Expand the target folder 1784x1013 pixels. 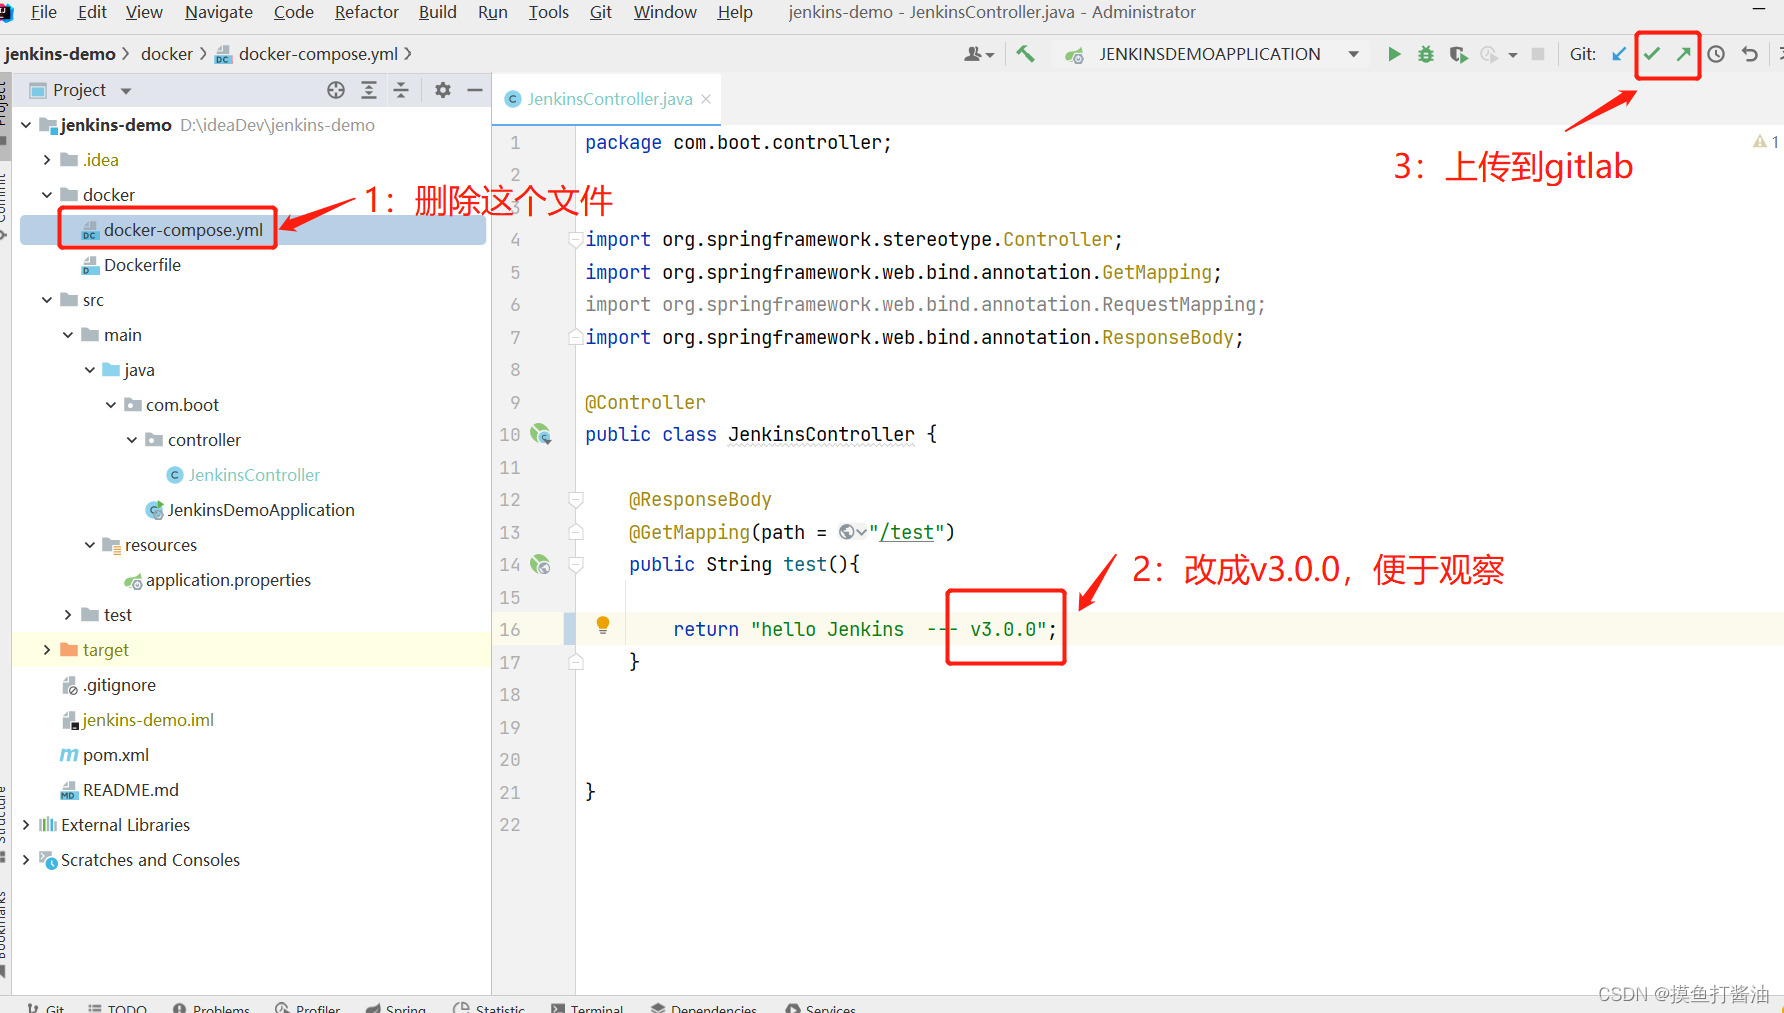pyautogui.click(x=47, y=650)
